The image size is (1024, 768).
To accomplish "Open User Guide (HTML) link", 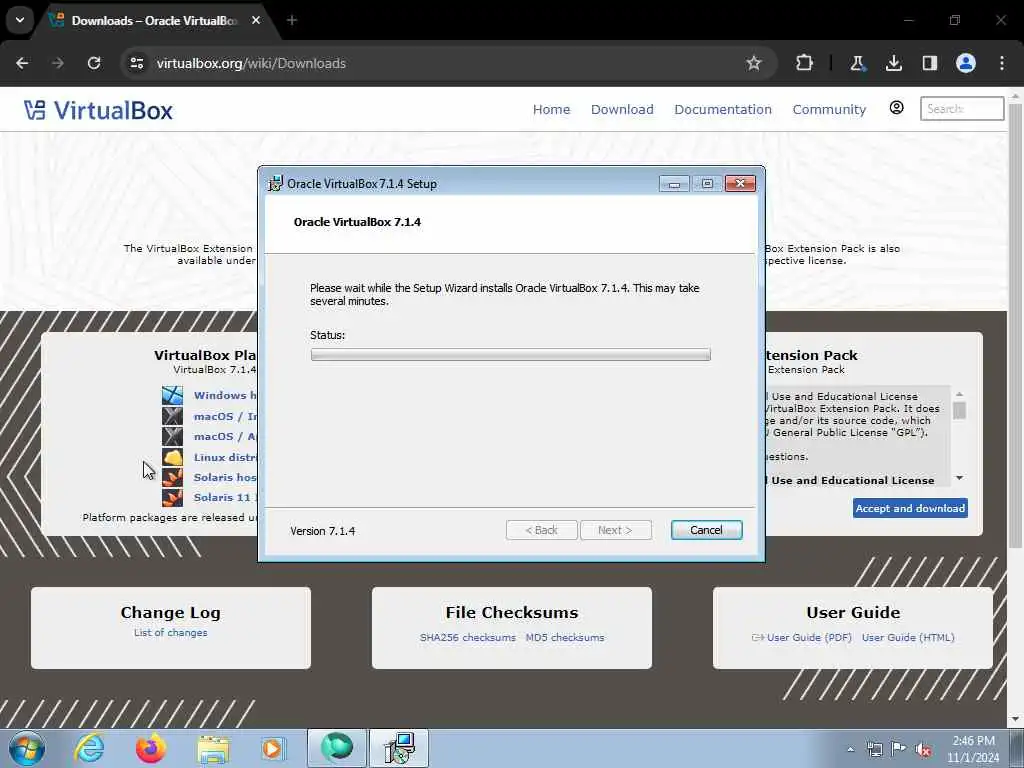I will (x=908, y=637).
